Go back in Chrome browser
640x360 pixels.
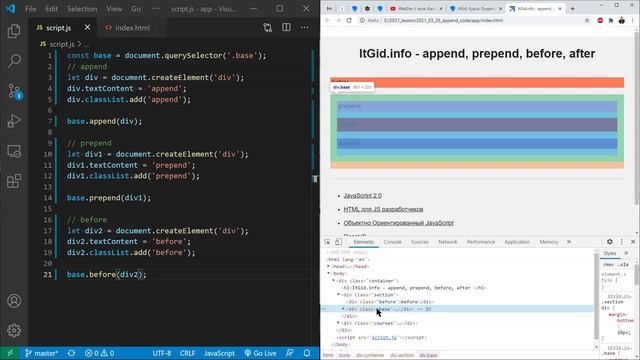(328, 20)
